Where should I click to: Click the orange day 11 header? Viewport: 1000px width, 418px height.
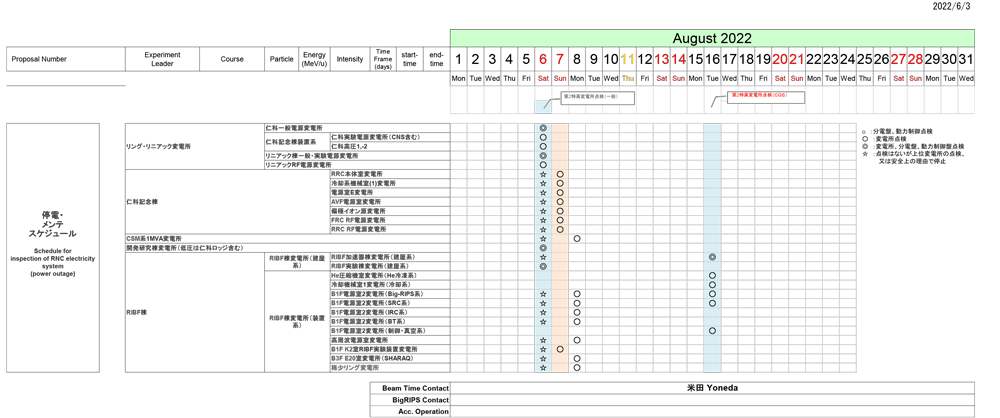point(628,60)
